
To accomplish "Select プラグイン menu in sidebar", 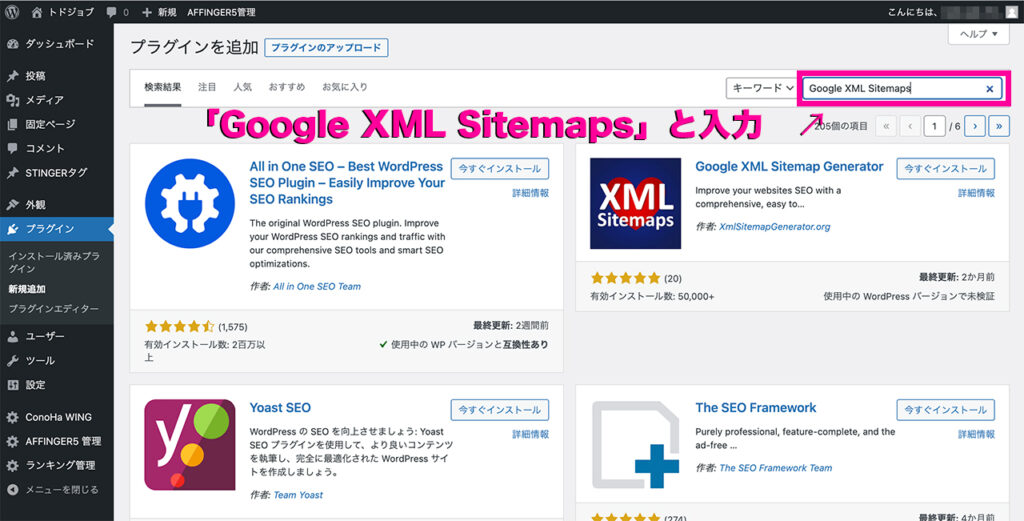I will click(x=57, y=229).
